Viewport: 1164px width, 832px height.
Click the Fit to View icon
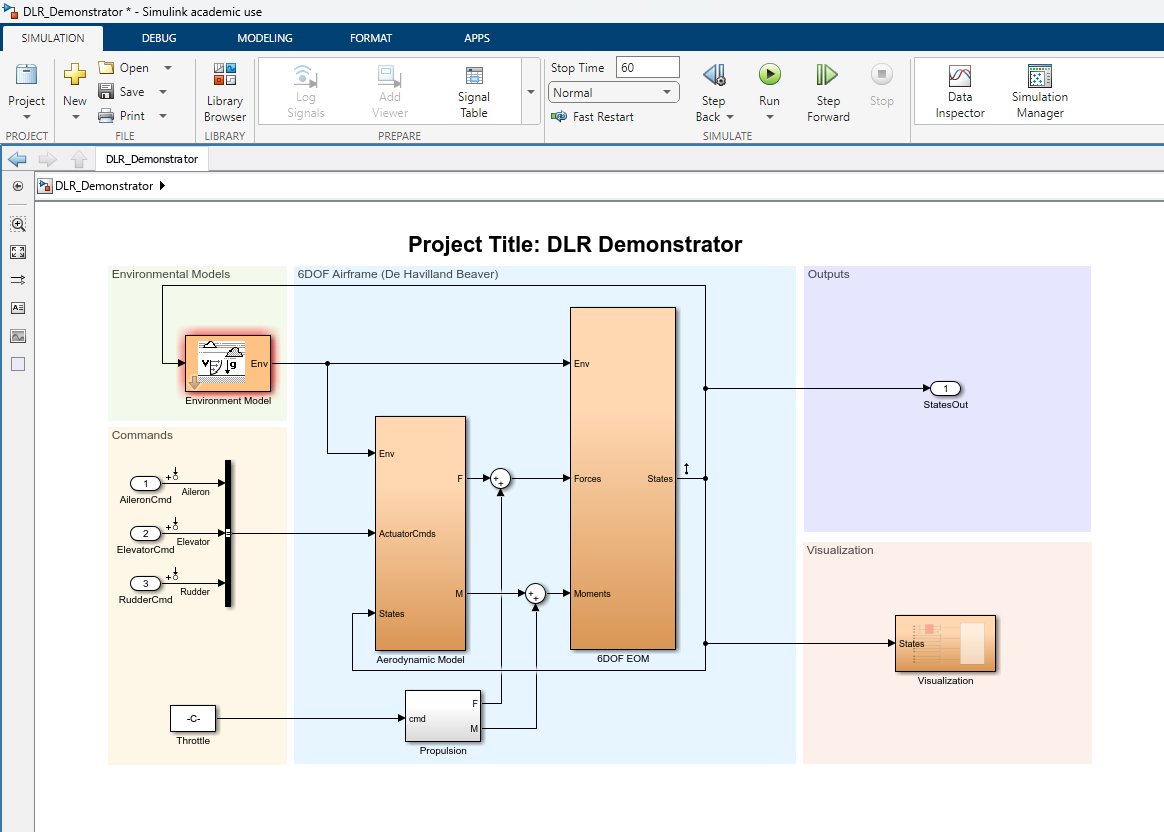(x=18, y=252)
